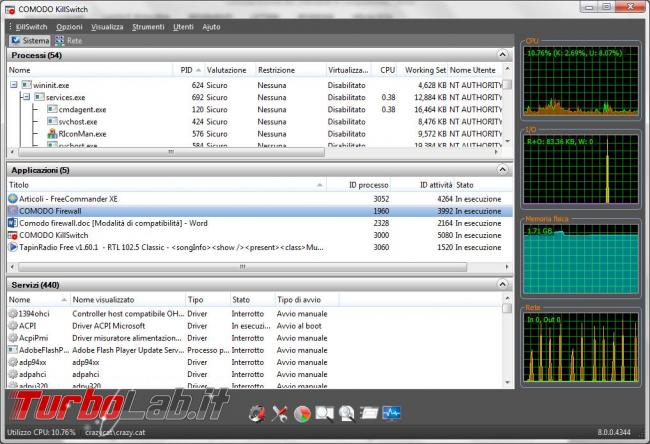Select the COMODO Firewall application row
Viewport: 650px width, 444px height.
260,211
